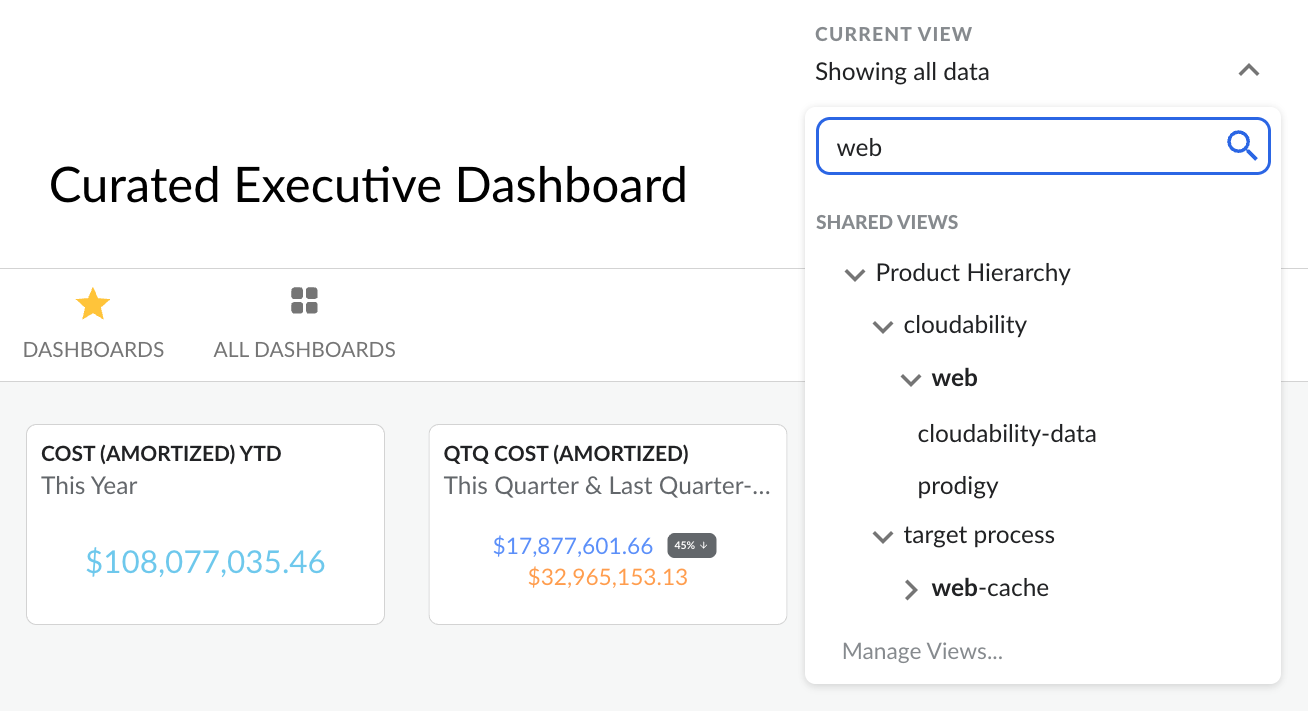The height and width of the screenshot is (711, 1308).
Task: Select the web-cache view
Action: pyautogui.click(x=989, y=588)
